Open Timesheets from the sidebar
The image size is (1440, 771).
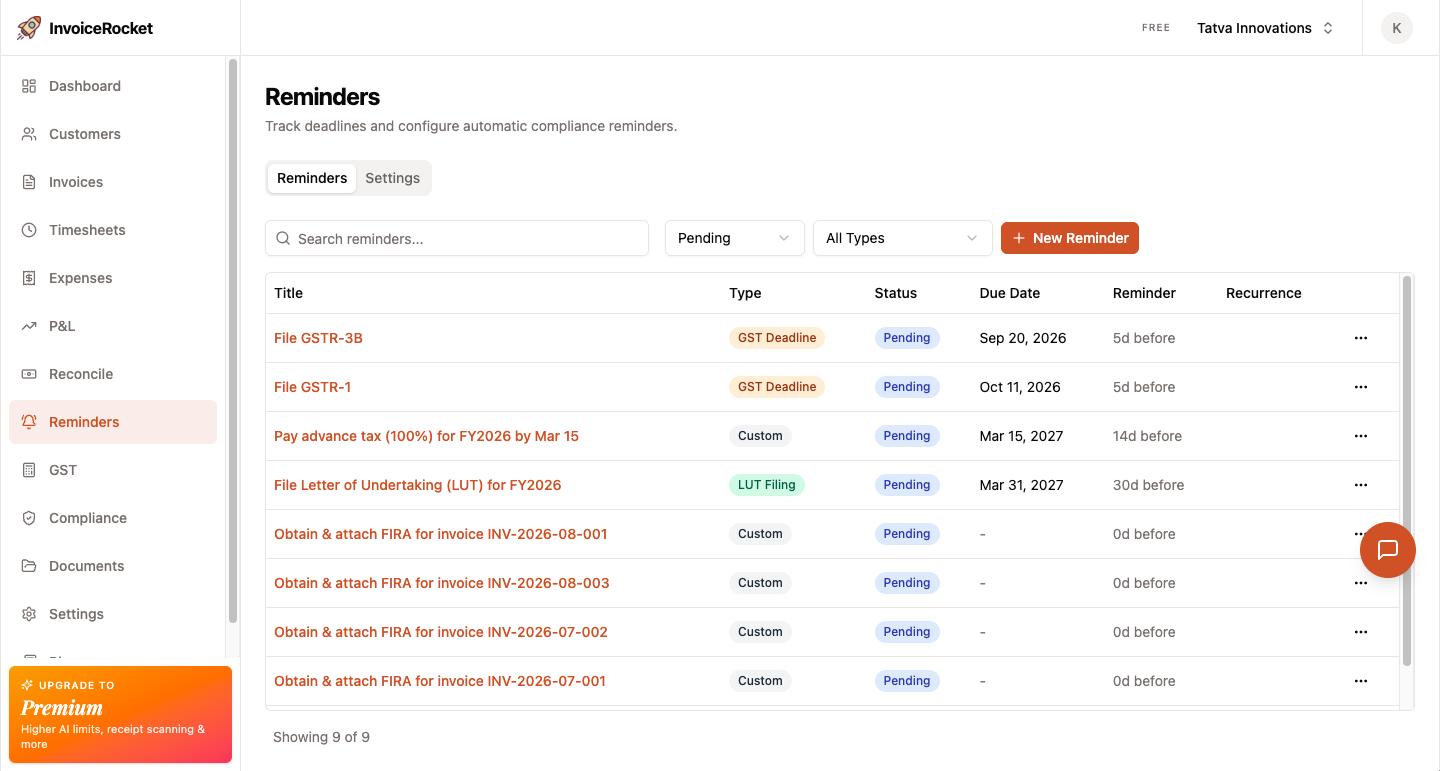pyautogui.click(x=113, y=230)
